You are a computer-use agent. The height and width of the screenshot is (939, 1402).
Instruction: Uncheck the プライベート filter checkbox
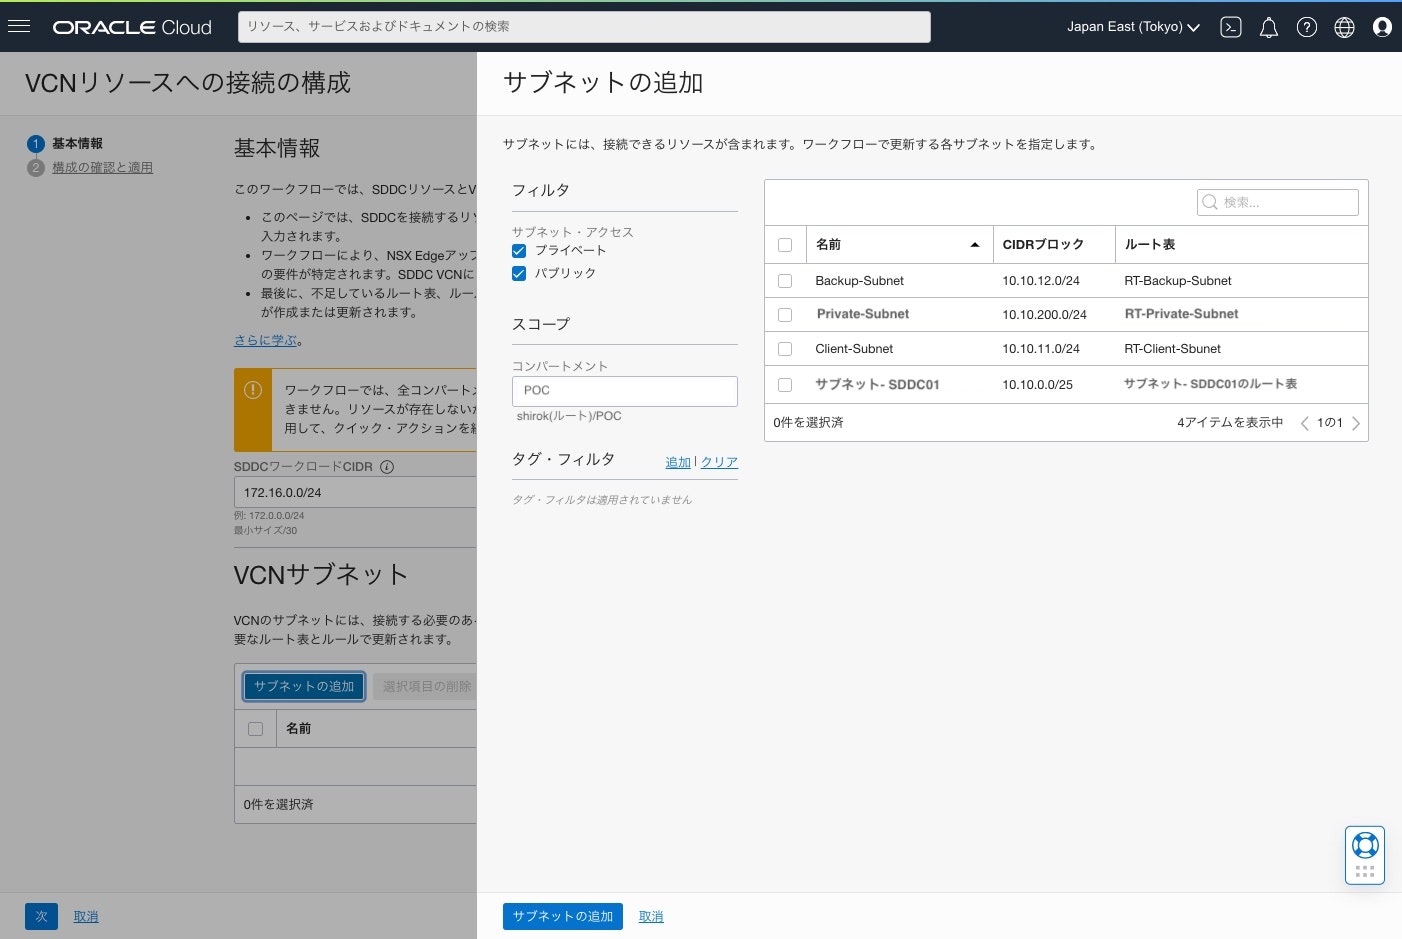pyautogui.click(x=518, y=250)
